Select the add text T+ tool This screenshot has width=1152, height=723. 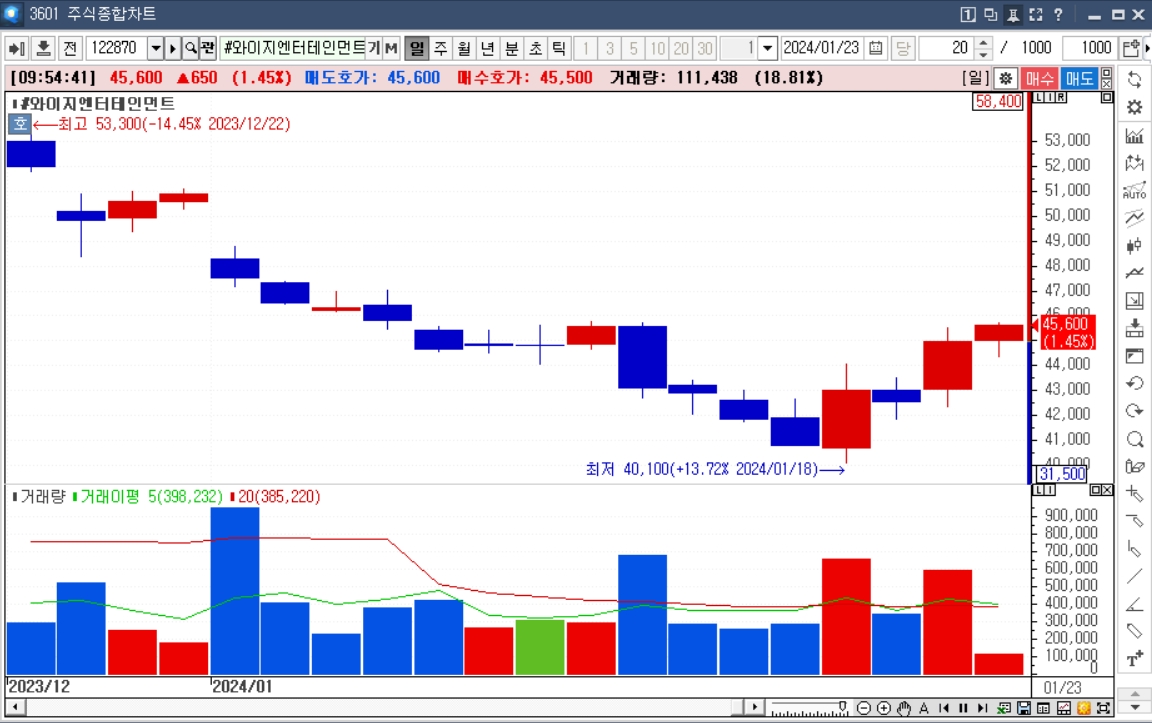1134,659
